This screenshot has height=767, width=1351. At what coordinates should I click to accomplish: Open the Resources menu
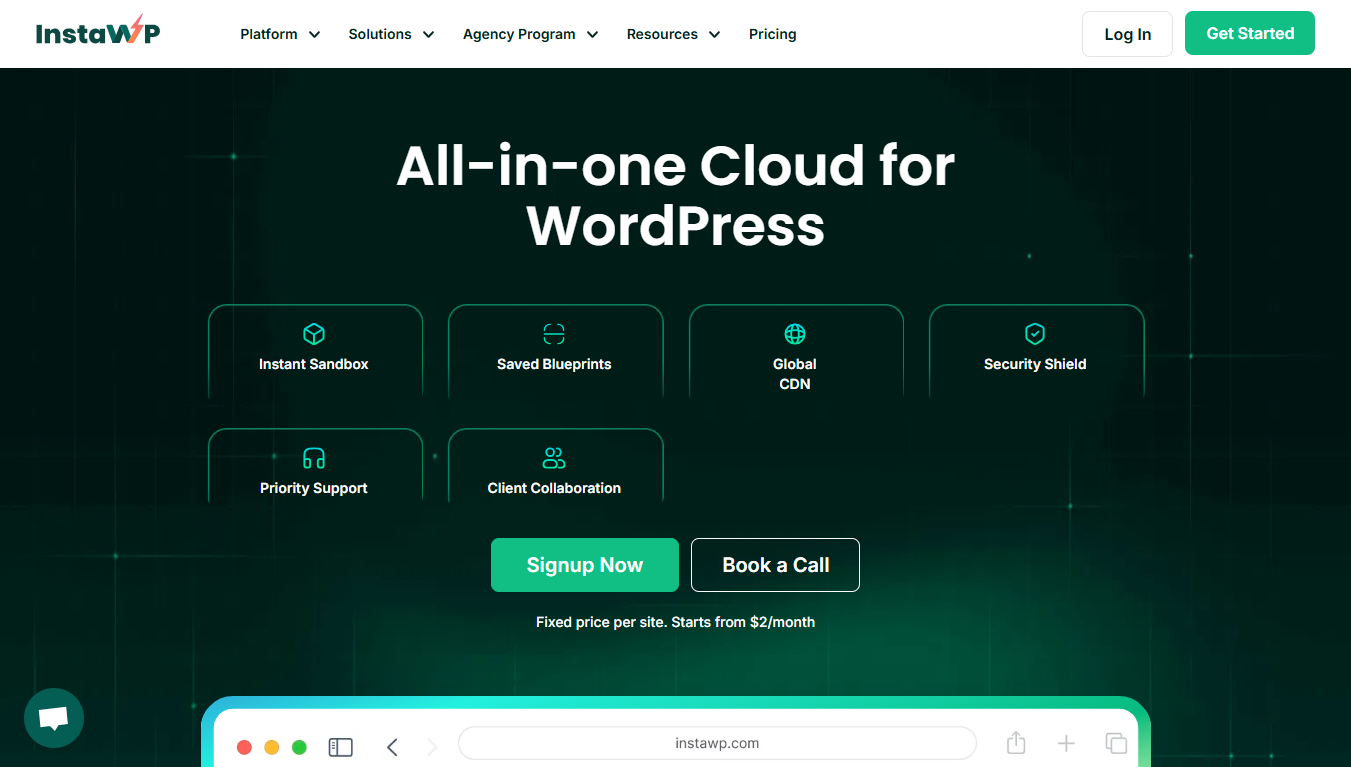pyautogui.click(x=673, y=34)
